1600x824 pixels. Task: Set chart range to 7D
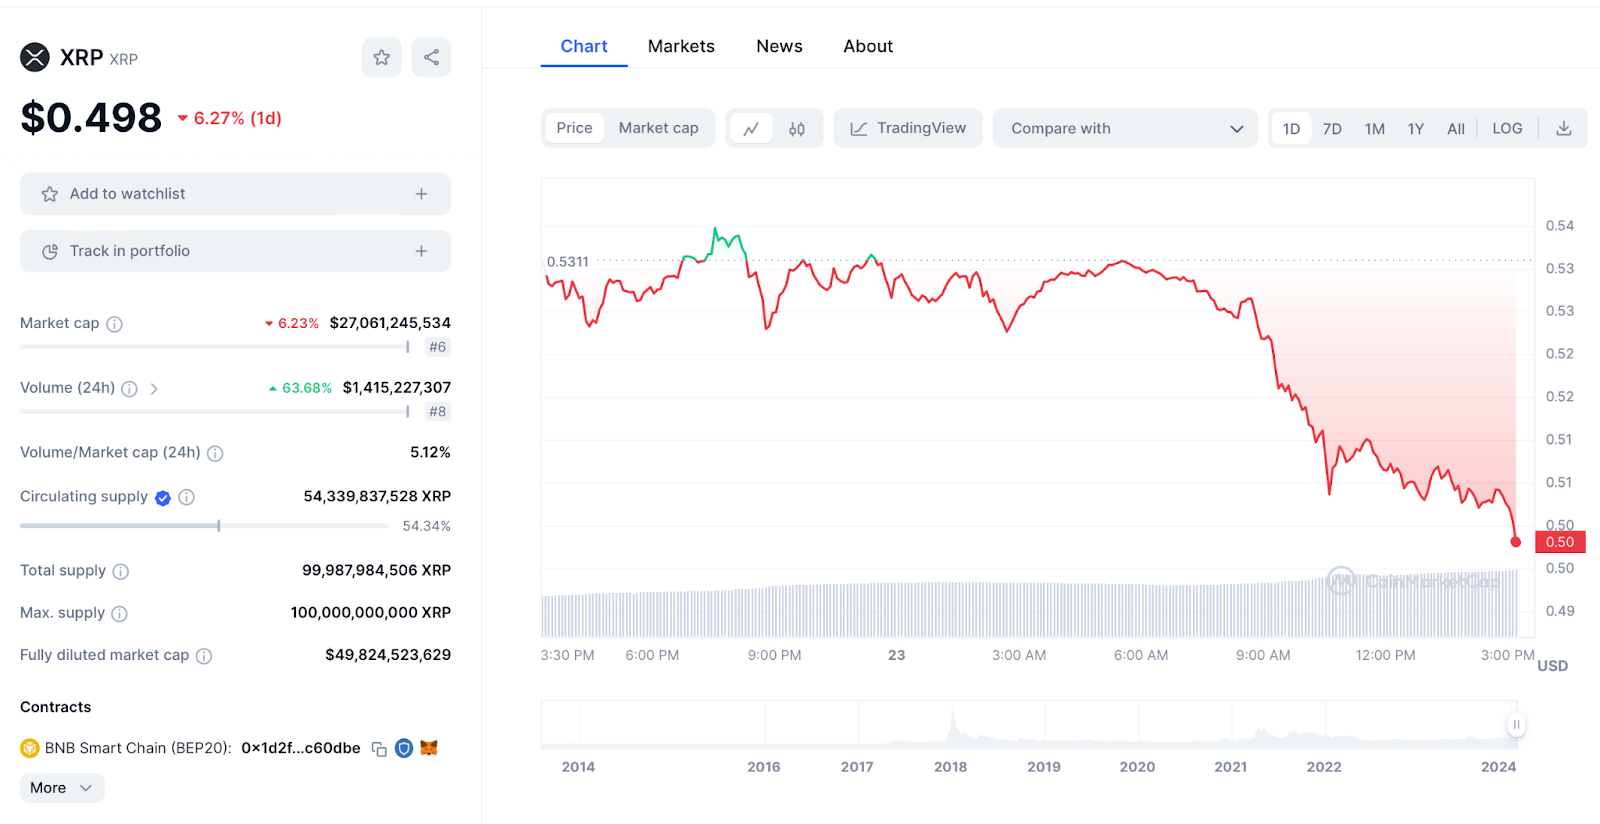click(1332, 128)
